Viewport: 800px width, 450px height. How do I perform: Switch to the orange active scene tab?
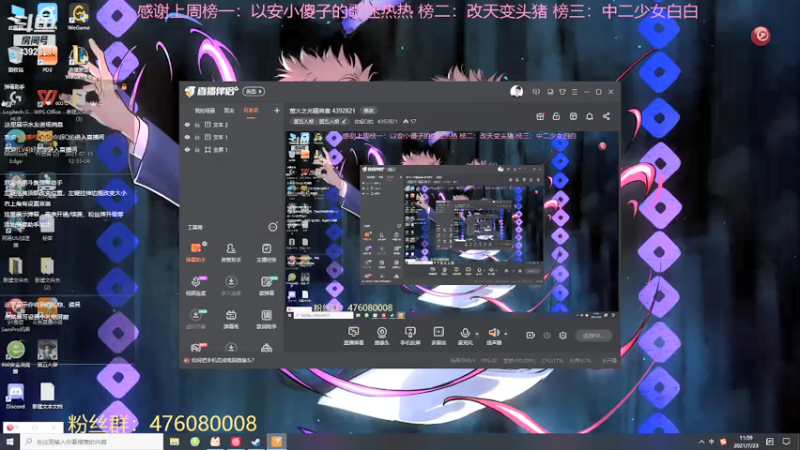click(x=251, y=111)
